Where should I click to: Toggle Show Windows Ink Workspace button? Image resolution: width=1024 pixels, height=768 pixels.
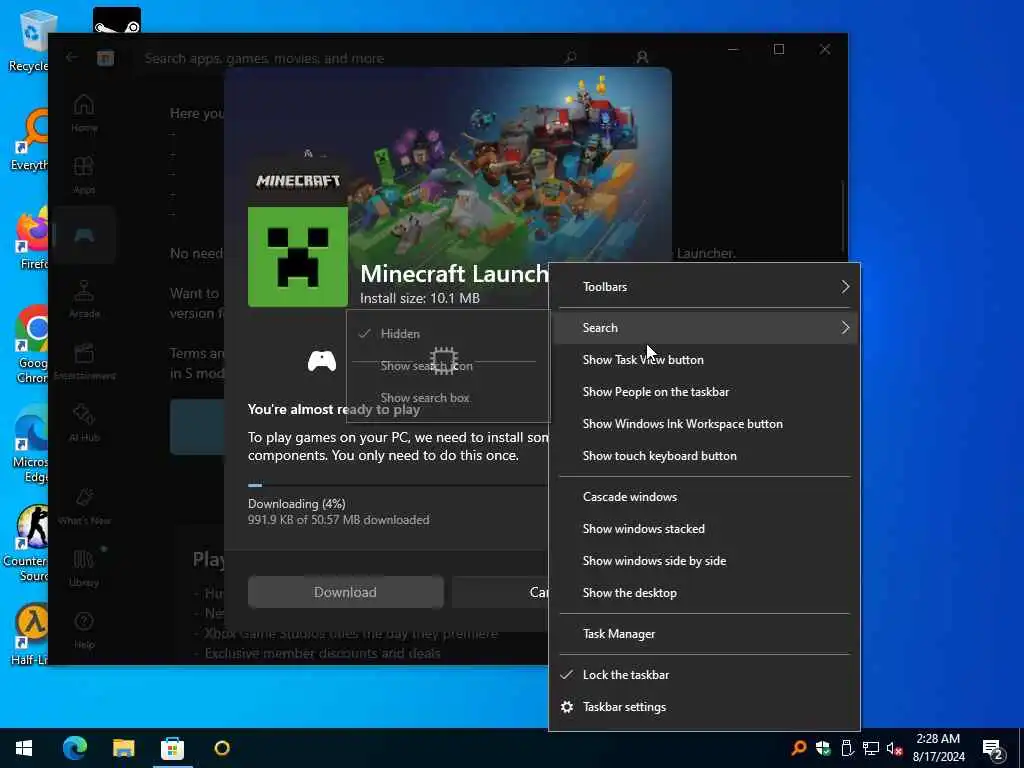pyautogui.click(x=705, y=424)
